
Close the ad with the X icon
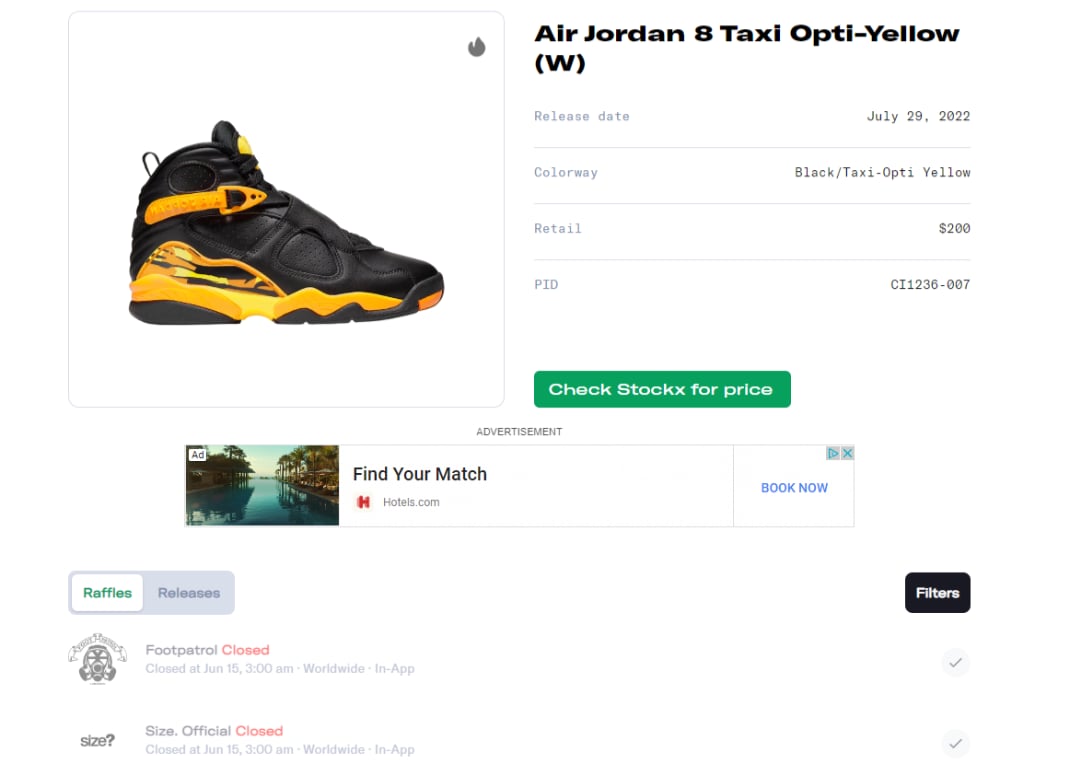point(847,453)
